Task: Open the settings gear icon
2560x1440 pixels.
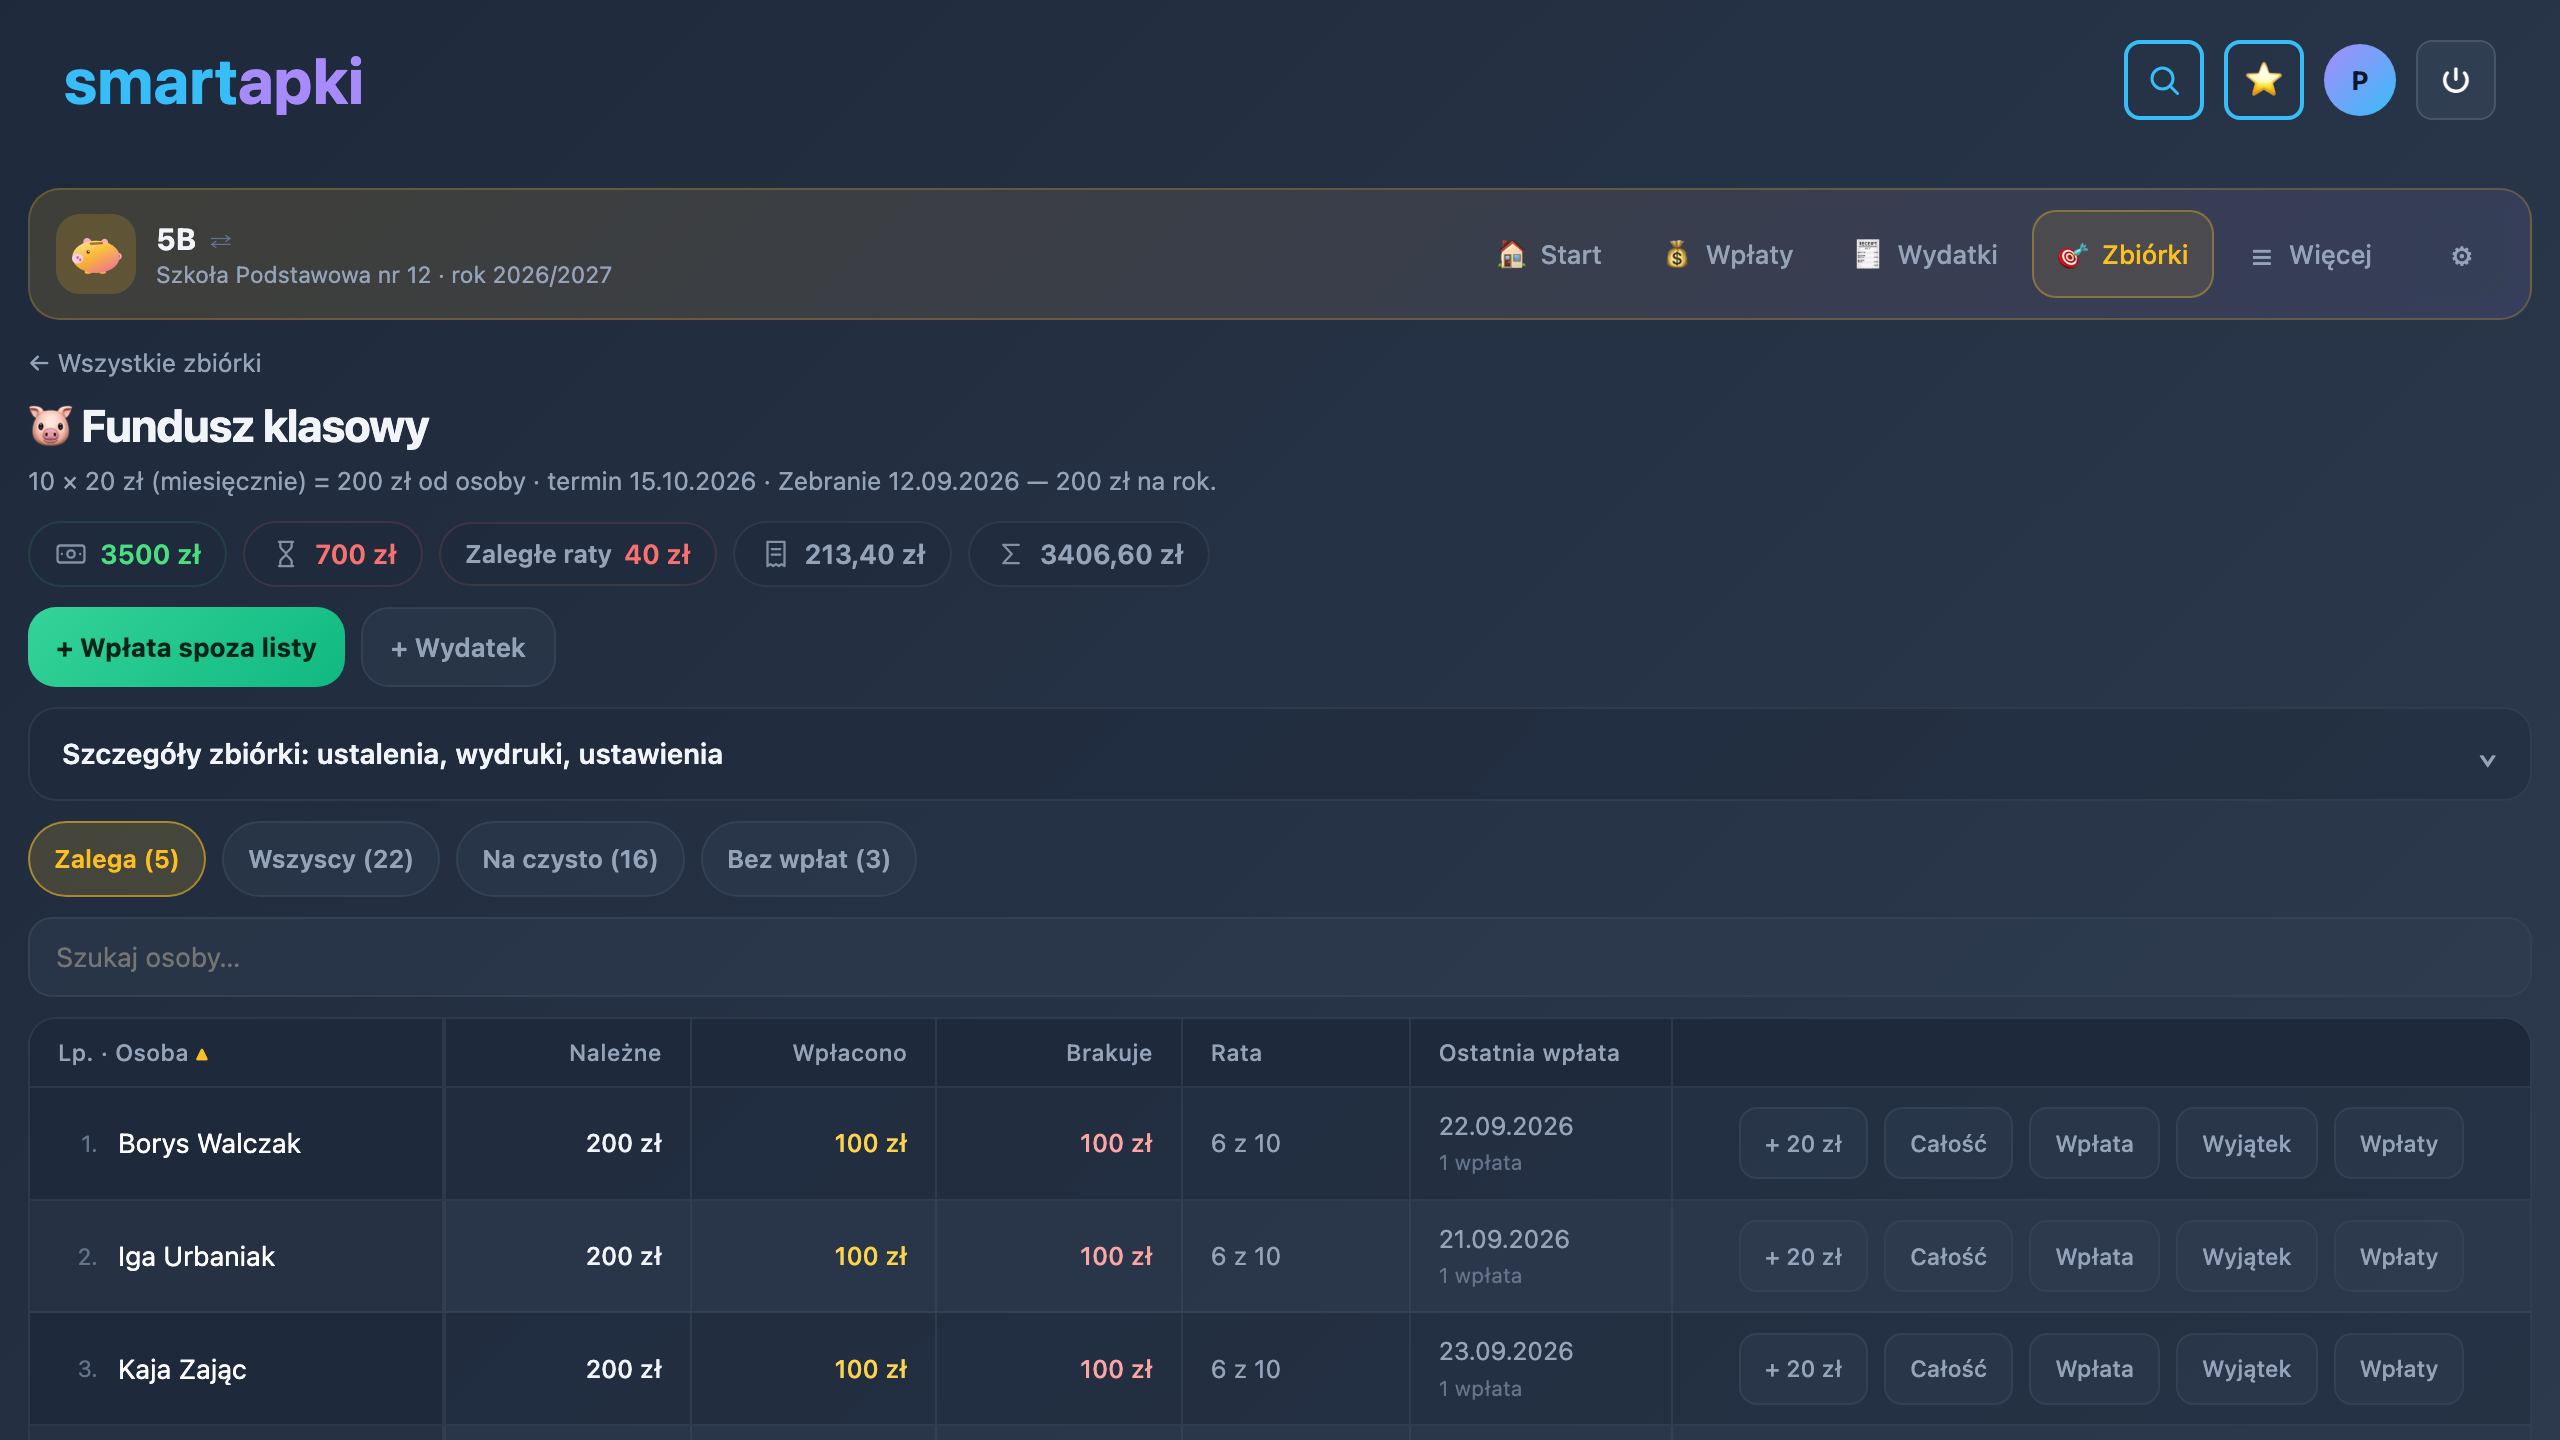Action: pyautogui.click(x=2461, y=256)
